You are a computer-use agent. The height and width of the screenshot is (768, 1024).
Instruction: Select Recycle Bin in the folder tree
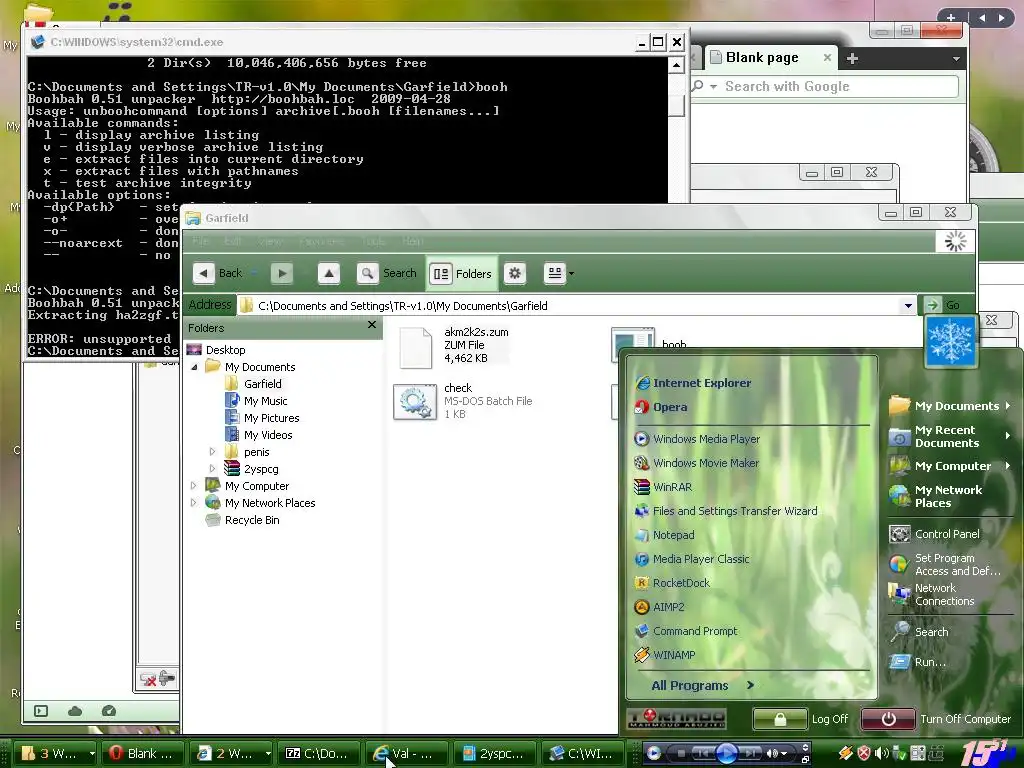point(242,520)
